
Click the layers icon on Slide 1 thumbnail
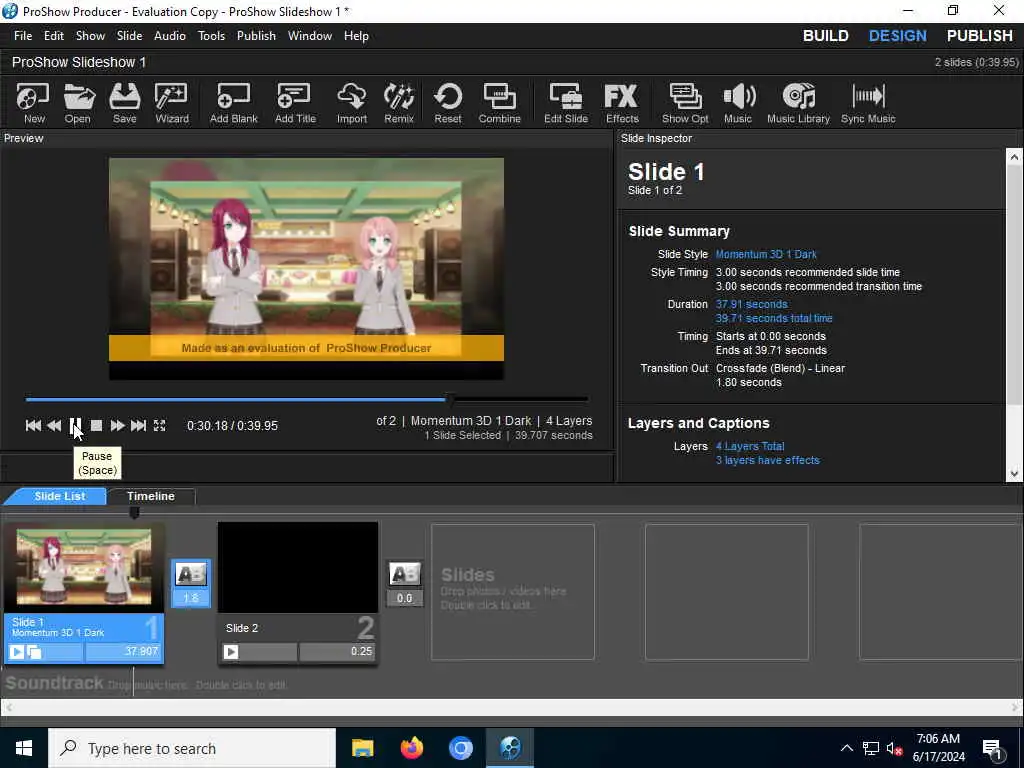[34, 652]
